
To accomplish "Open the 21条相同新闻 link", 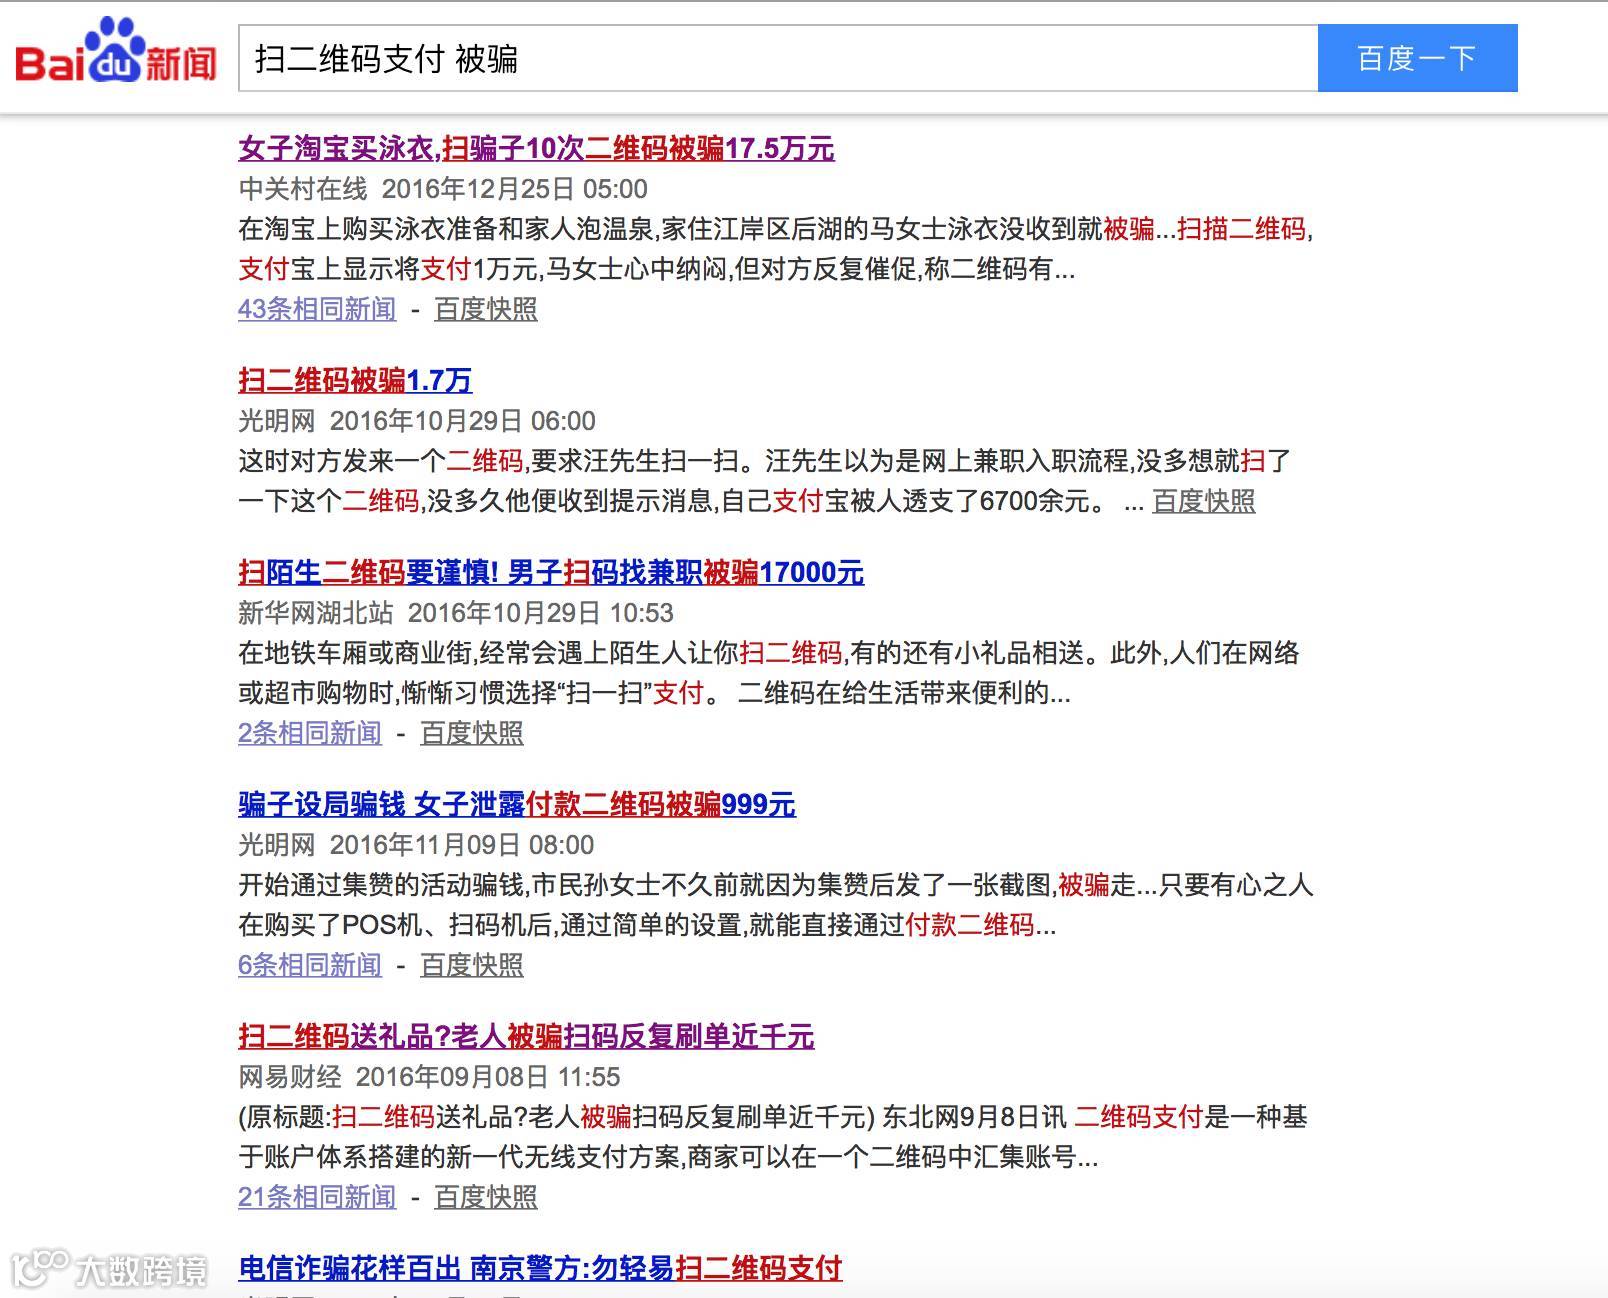I will (317, 1197).
